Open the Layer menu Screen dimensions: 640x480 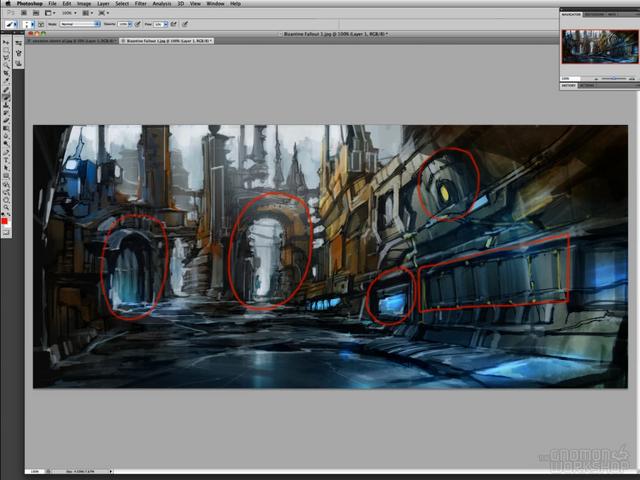(103, 4)
